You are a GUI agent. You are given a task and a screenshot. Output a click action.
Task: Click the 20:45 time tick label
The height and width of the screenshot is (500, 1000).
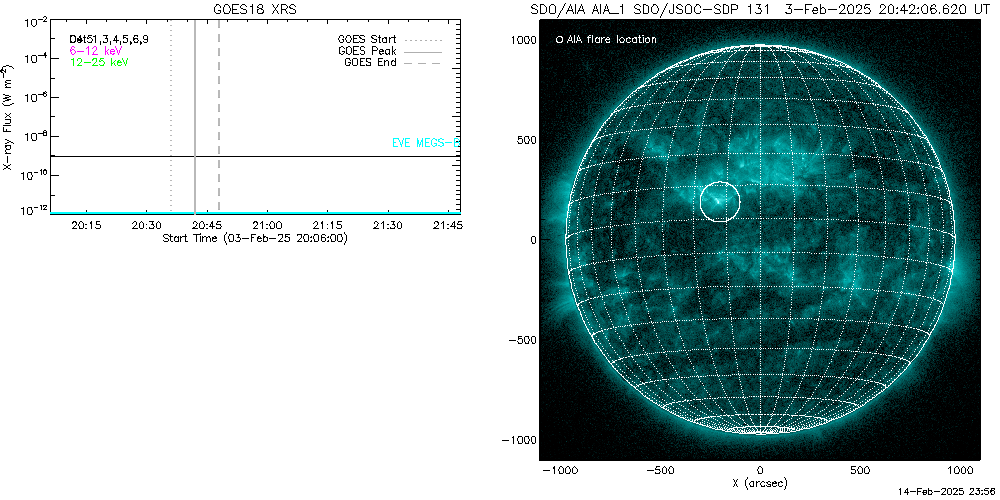coord(207,225)
